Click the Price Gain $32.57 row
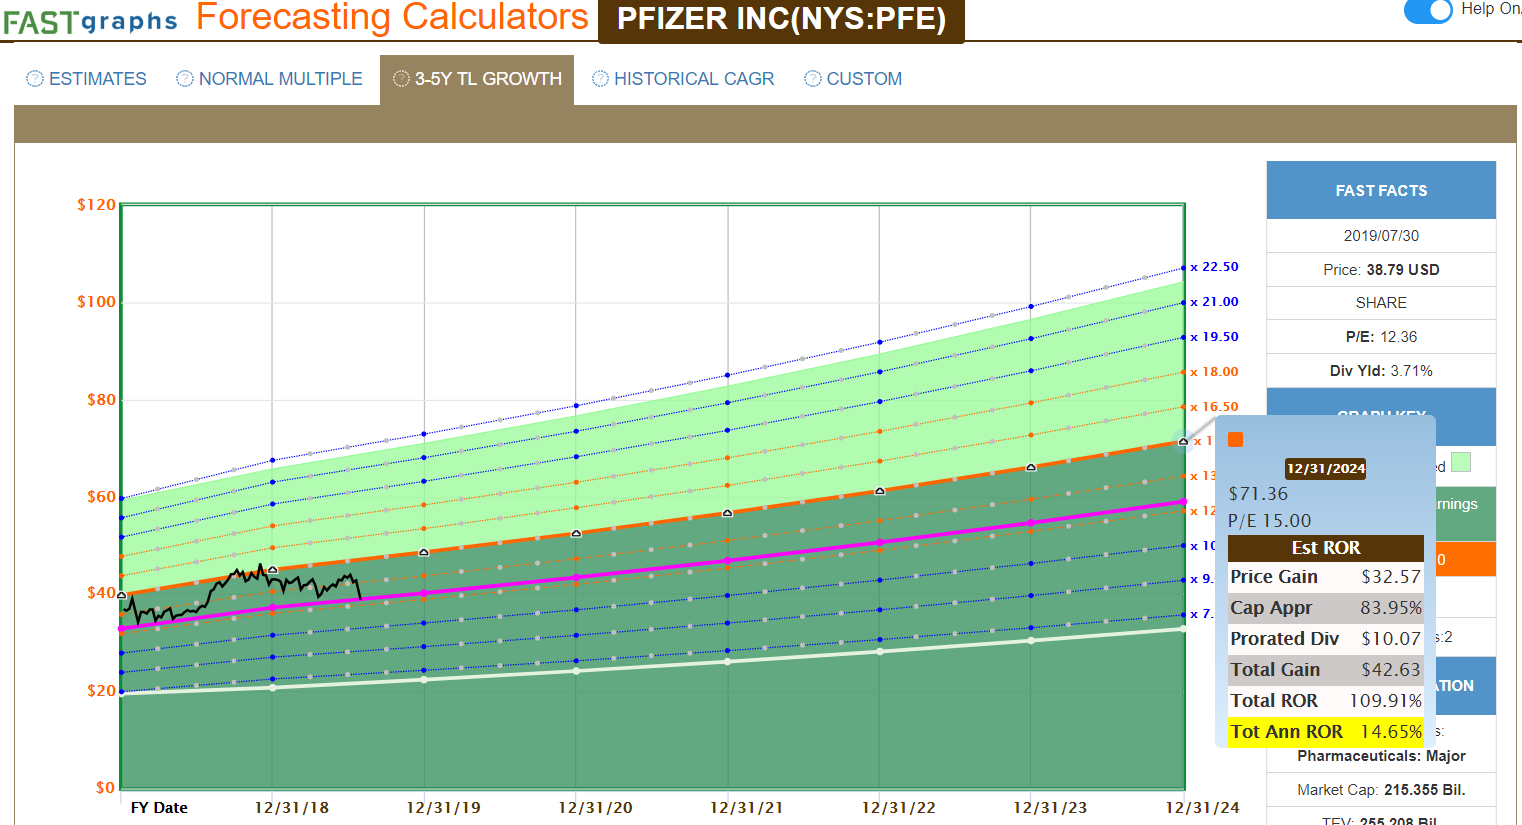This screenshot has width=1522, height=825. pyautogui.click(x=1325, y=576)
